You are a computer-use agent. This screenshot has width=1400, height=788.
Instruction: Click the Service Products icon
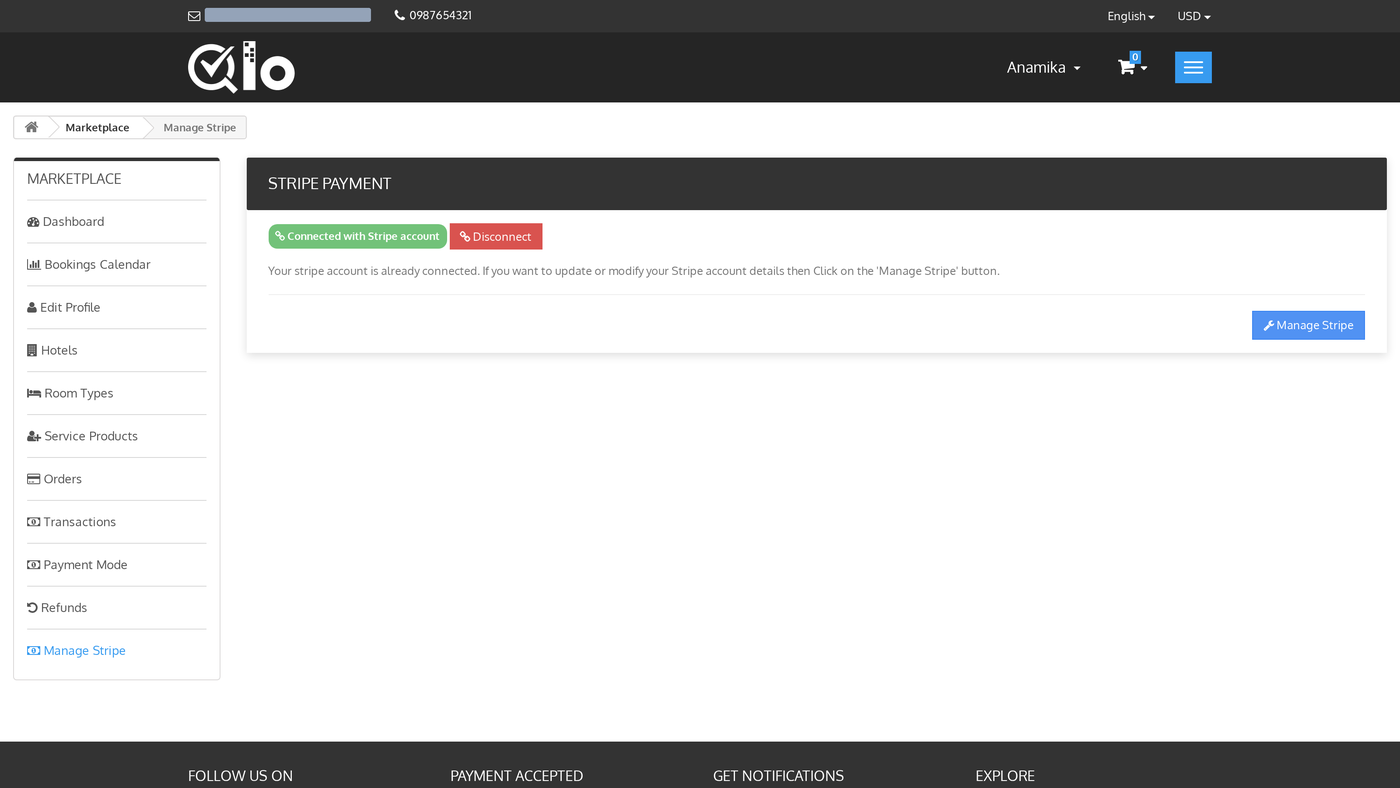click(x=34, y=437)
